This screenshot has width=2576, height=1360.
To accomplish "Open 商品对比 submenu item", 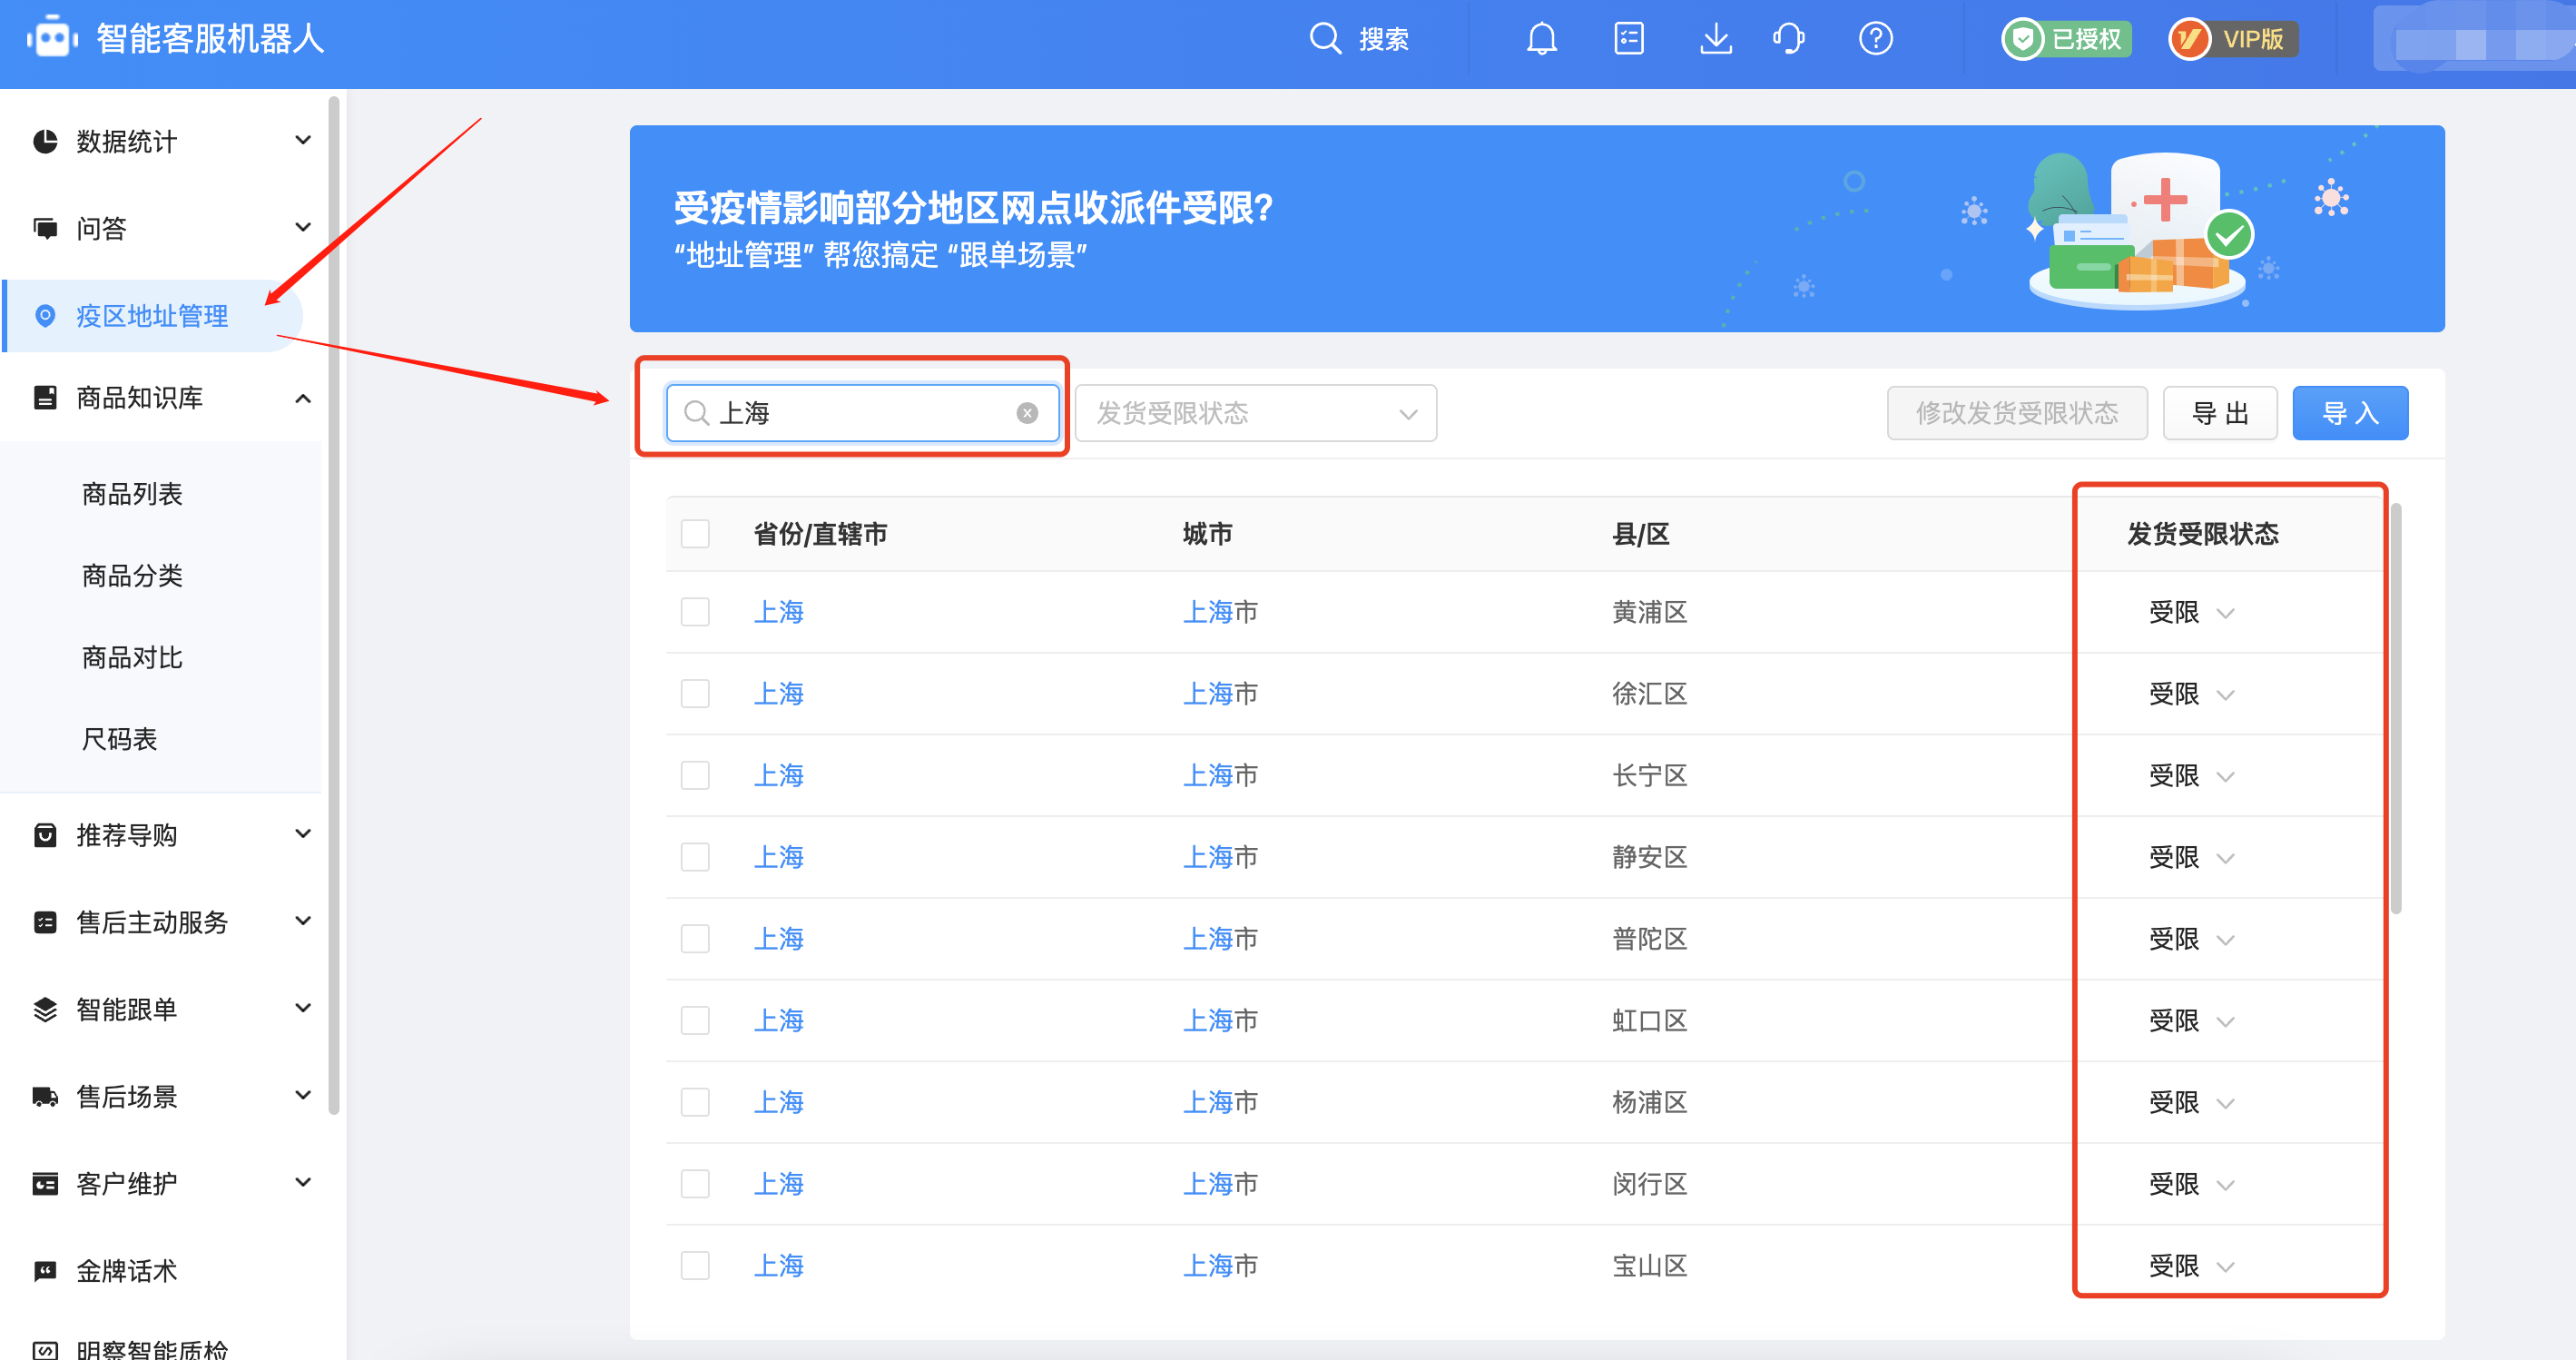I will click(132, 657).
